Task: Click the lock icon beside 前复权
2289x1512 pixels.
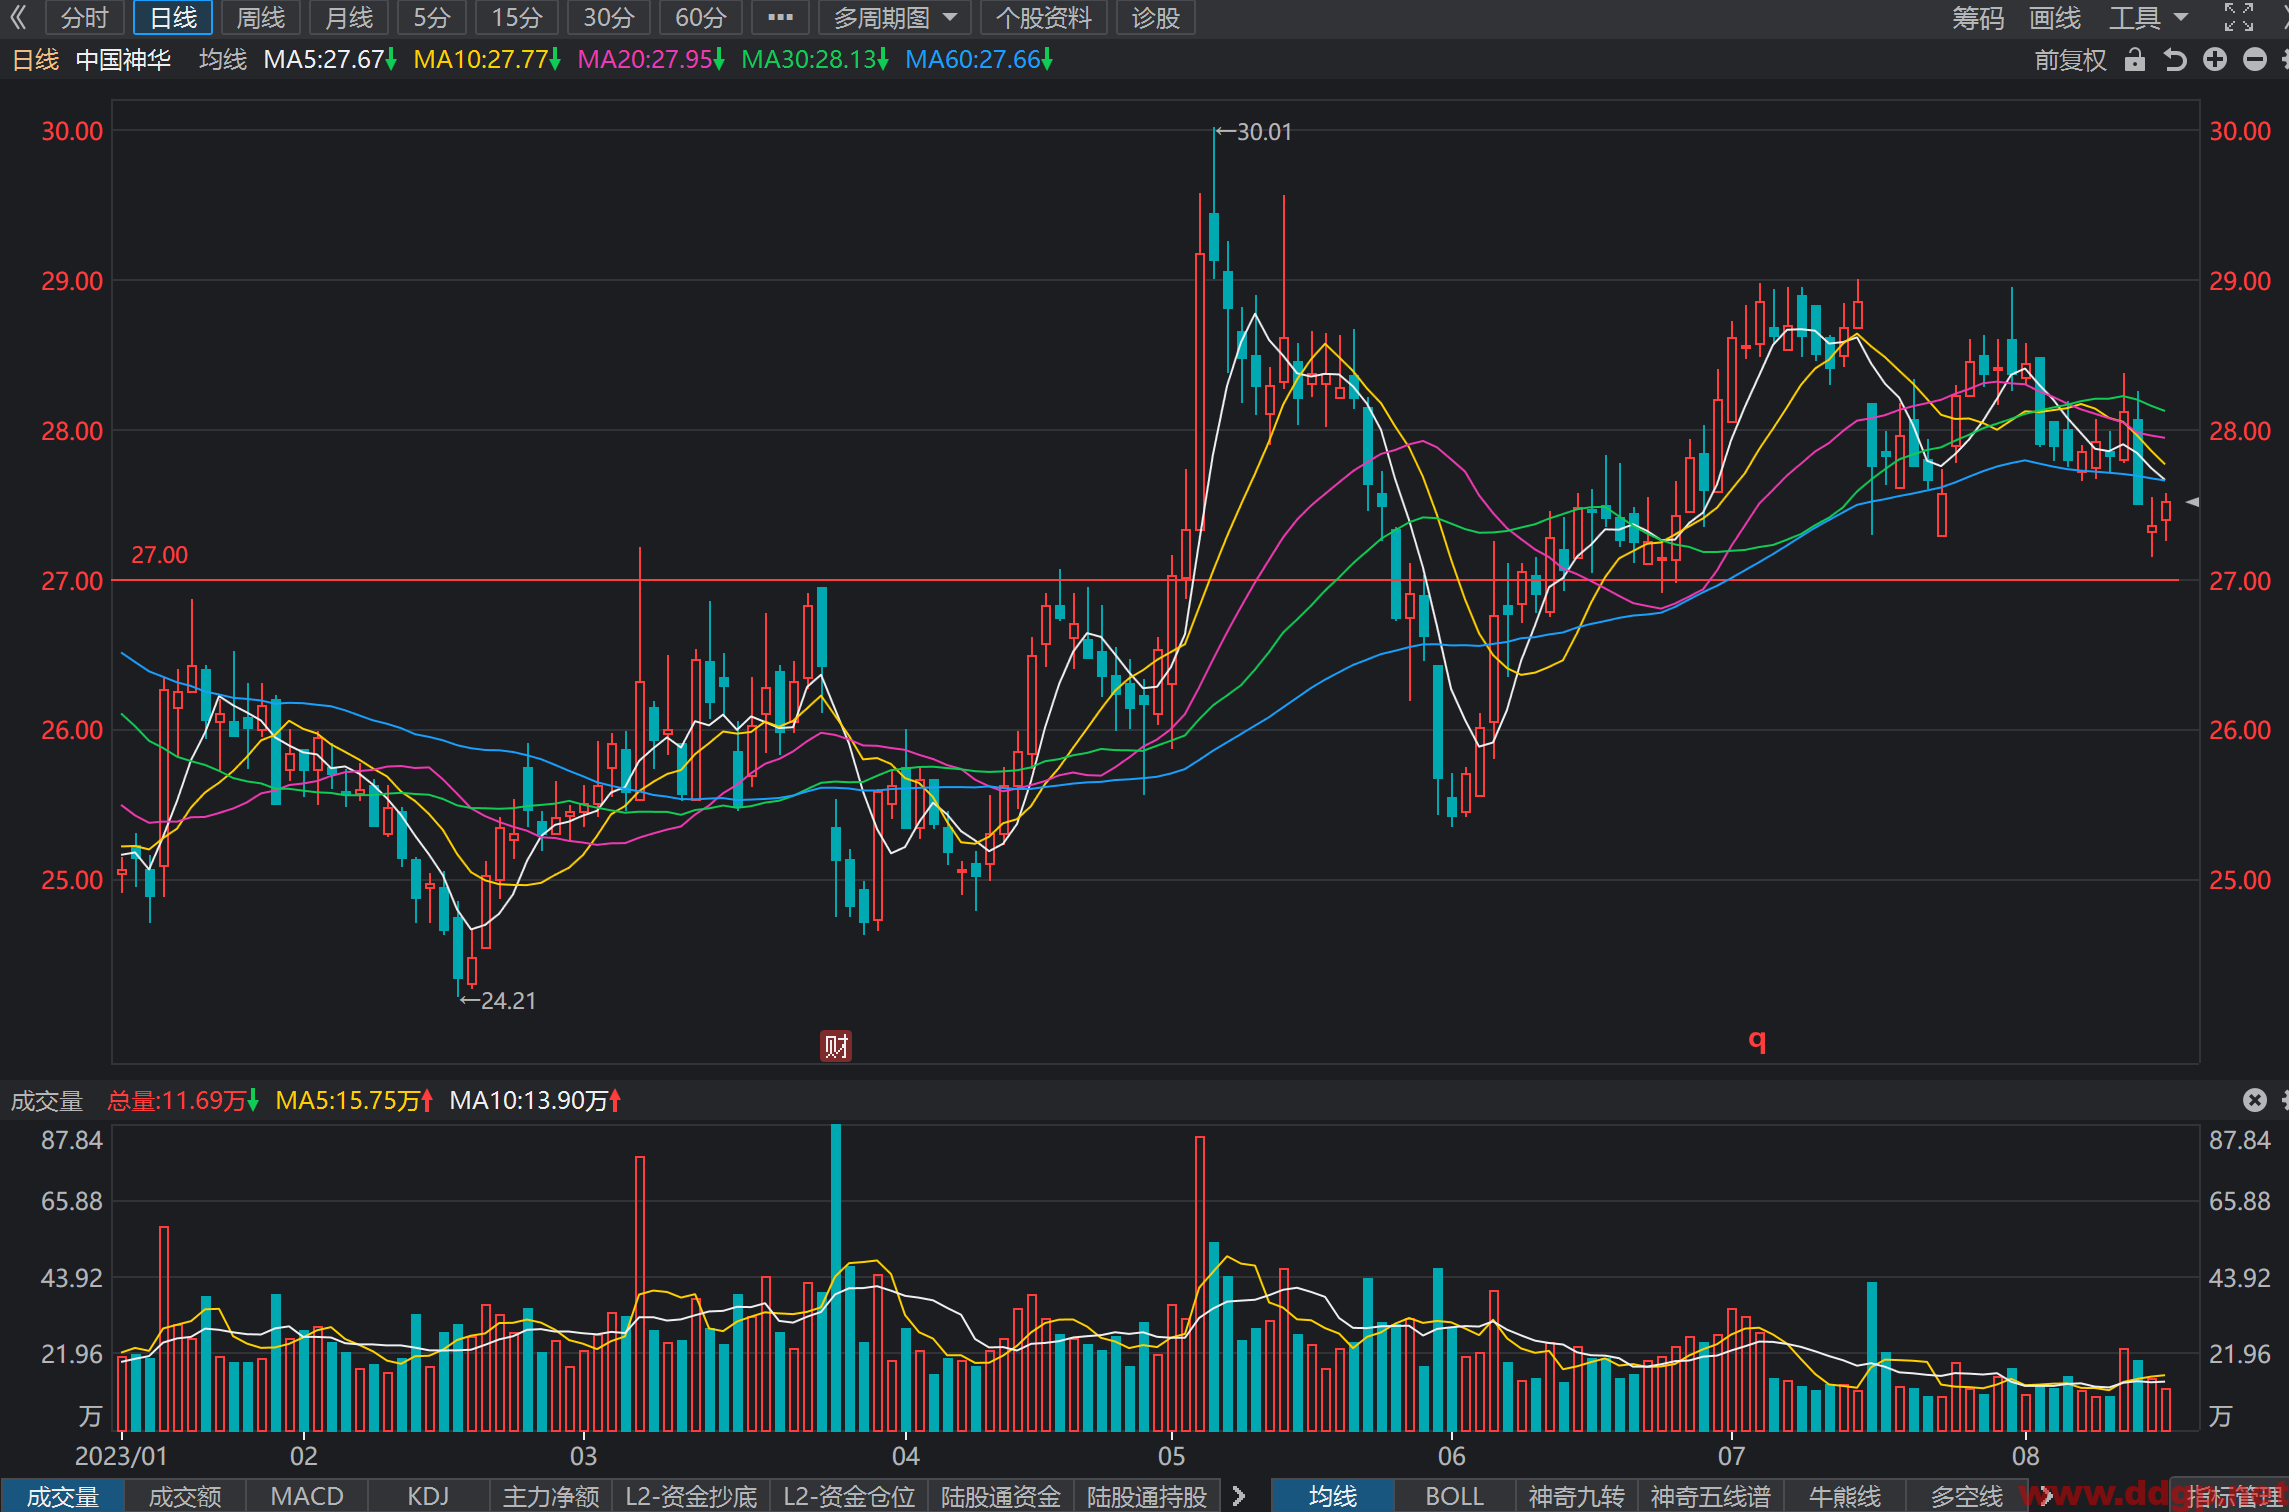Action: (x=2135, y=60)
